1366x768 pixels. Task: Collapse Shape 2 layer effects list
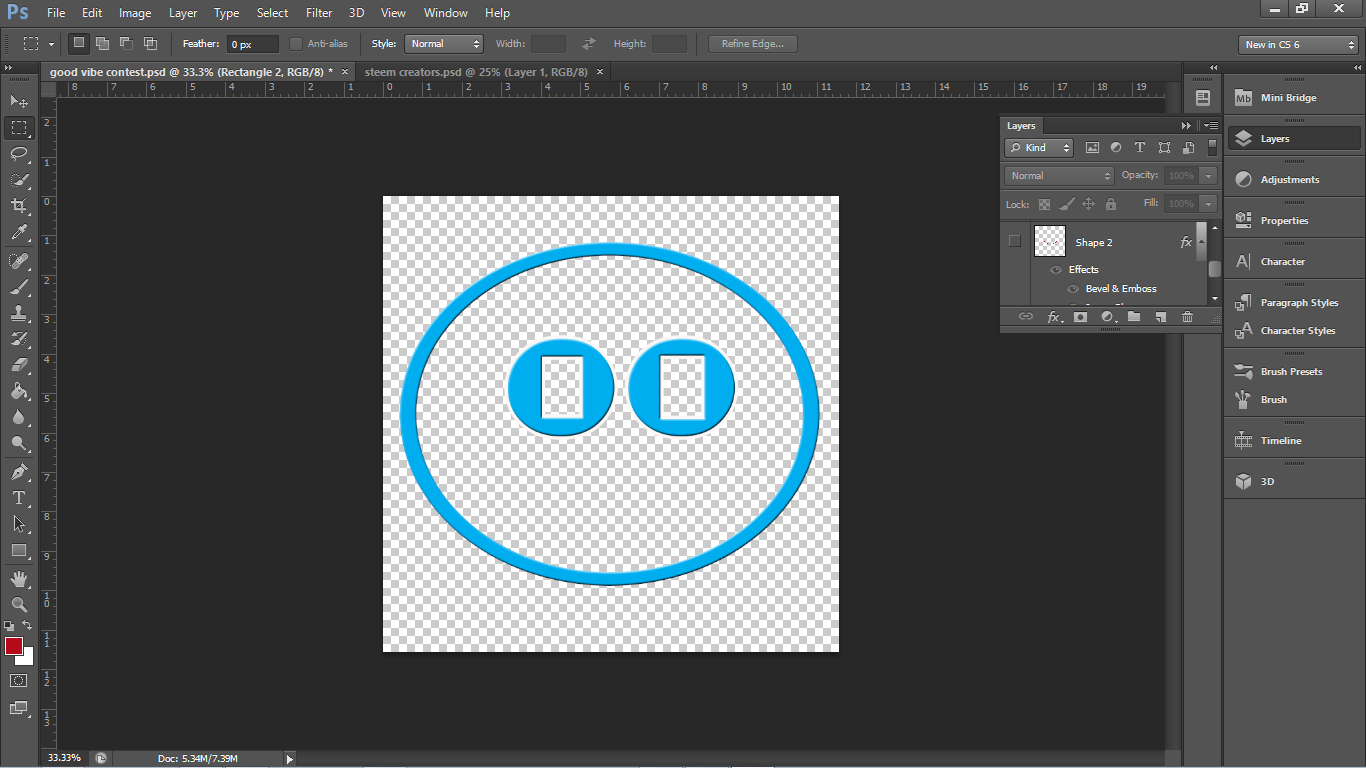coord(1201,242)
